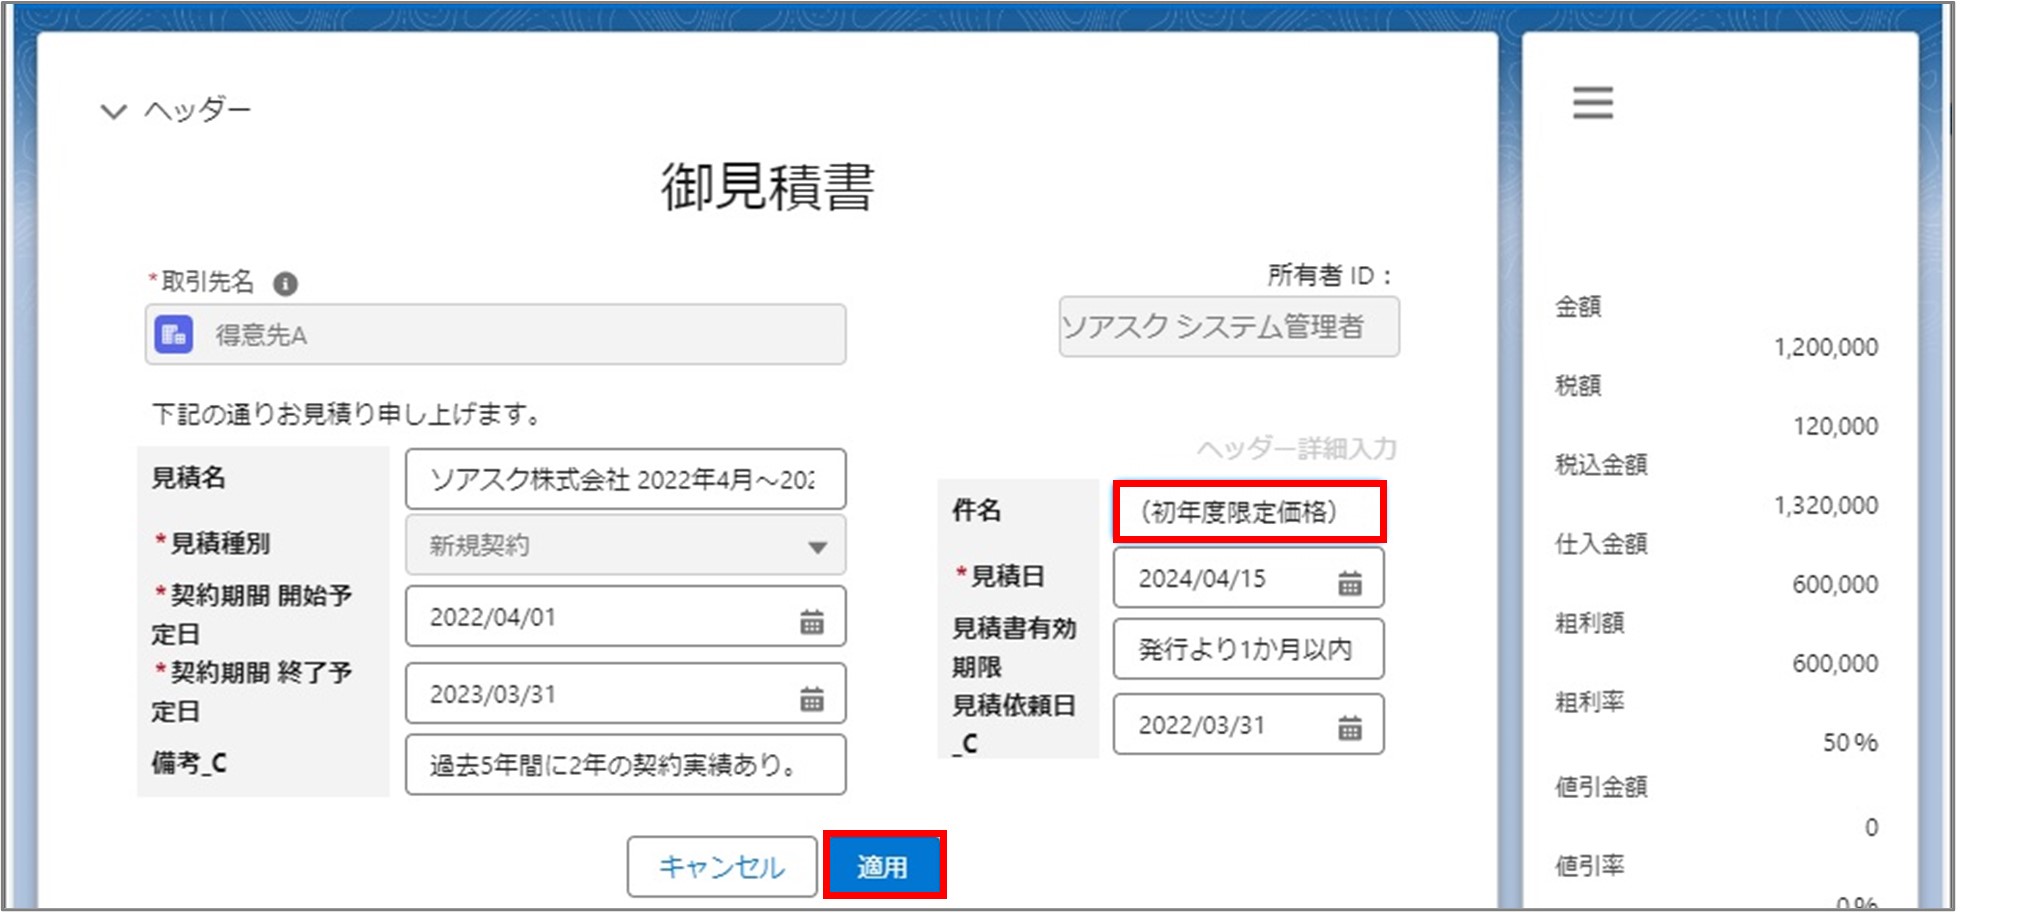The image size is (2027, 917).
Task: Click the 粗利額 label
Action: coord(1590,624)
